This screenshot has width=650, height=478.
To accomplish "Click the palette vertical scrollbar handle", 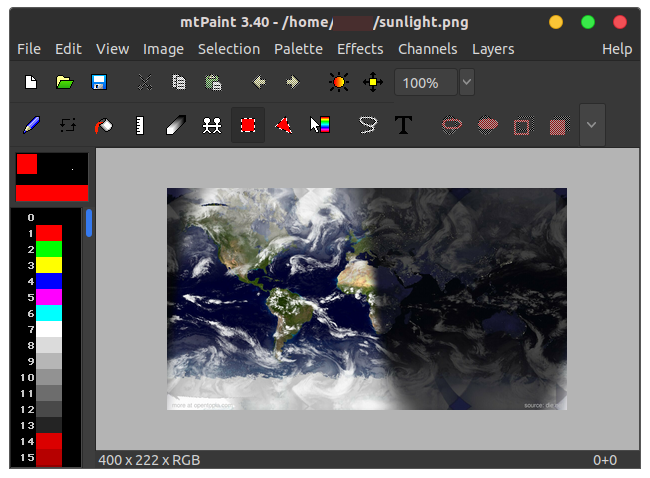I will (x=89, y=223).
